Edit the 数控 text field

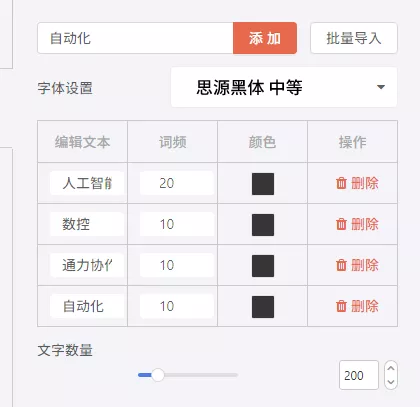87,224
